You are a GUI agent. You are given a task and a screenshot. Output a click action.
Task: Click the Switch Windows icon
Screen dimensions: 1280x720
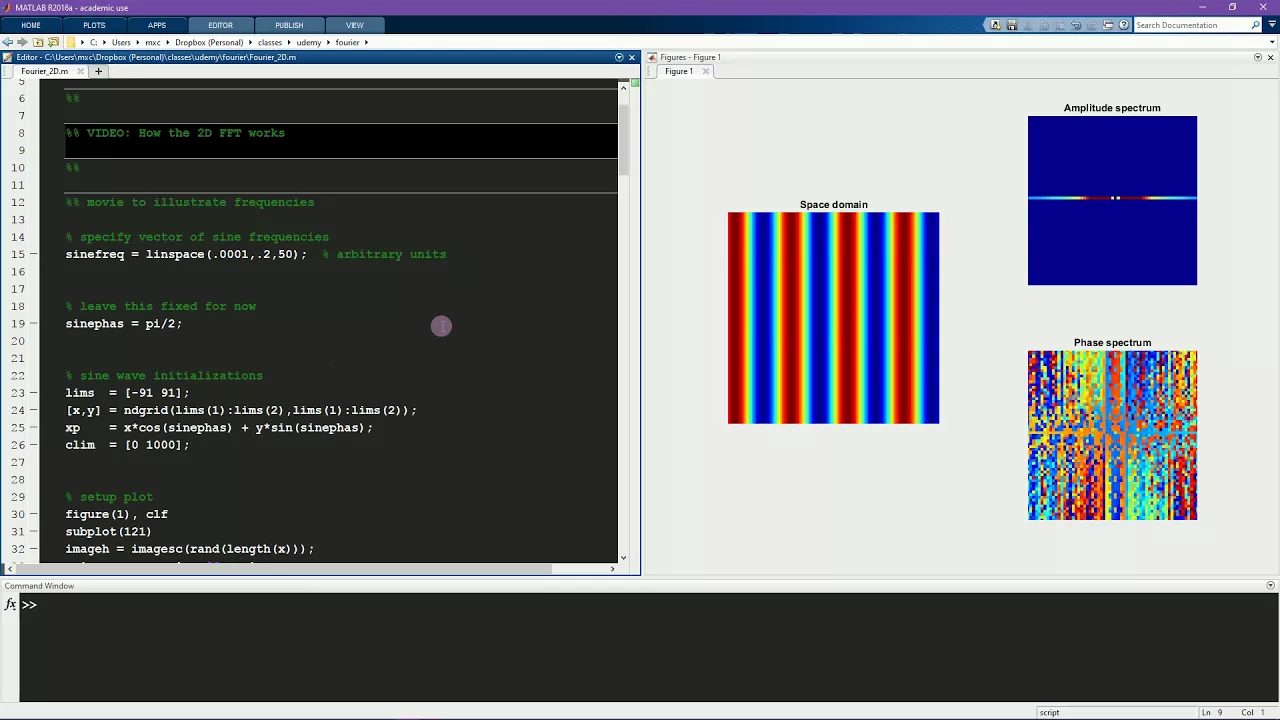1108,25
